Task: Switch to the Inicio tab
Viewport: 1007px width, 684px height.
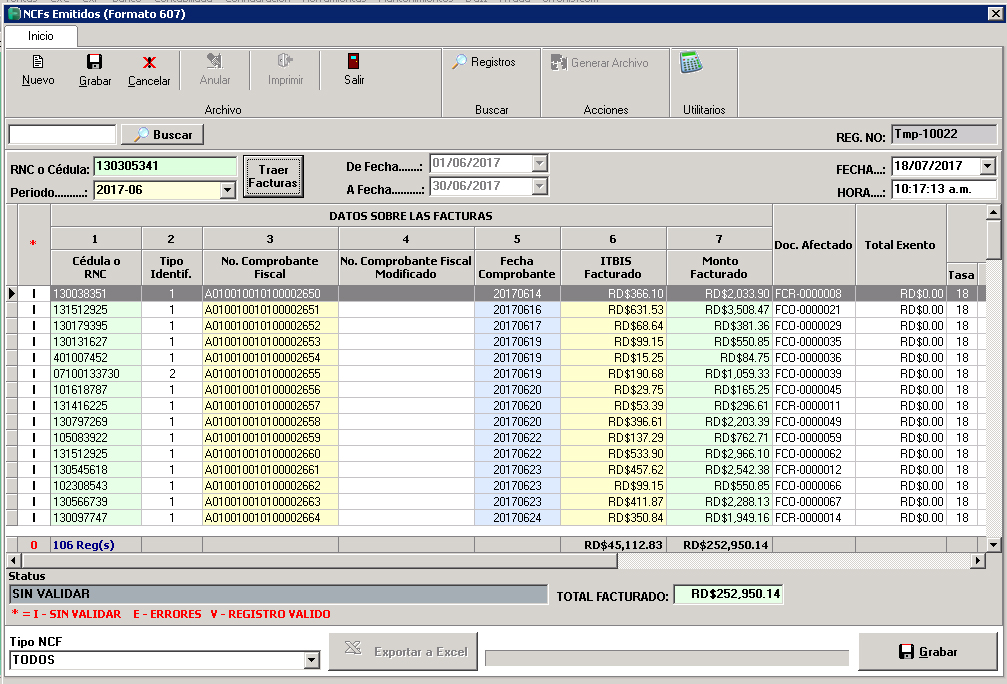Action: point(40,36)
